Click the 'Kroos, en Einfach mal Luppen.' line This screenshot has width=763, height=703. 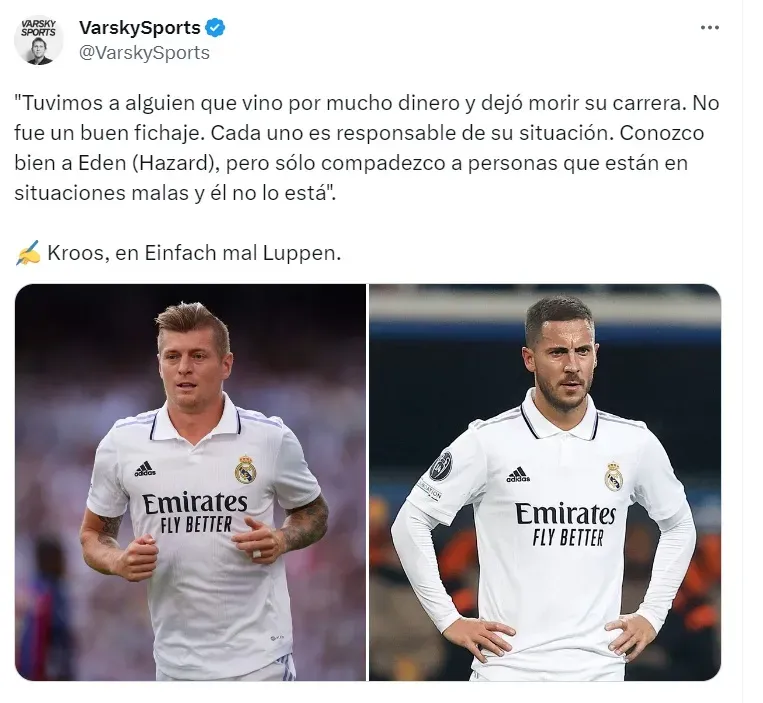click(x=194, y=253)
